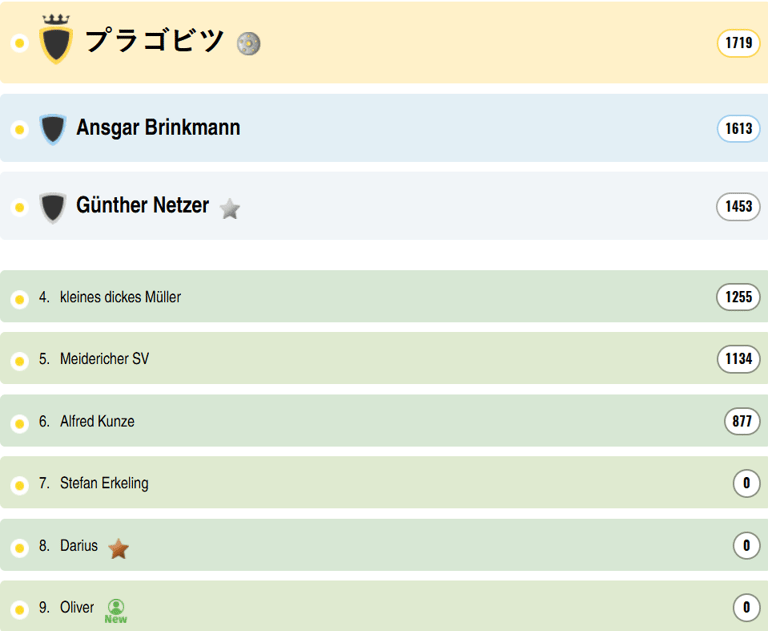
Task: Click the silver shield icon beside Günther Netzer
Action: (x=53, y=207)
